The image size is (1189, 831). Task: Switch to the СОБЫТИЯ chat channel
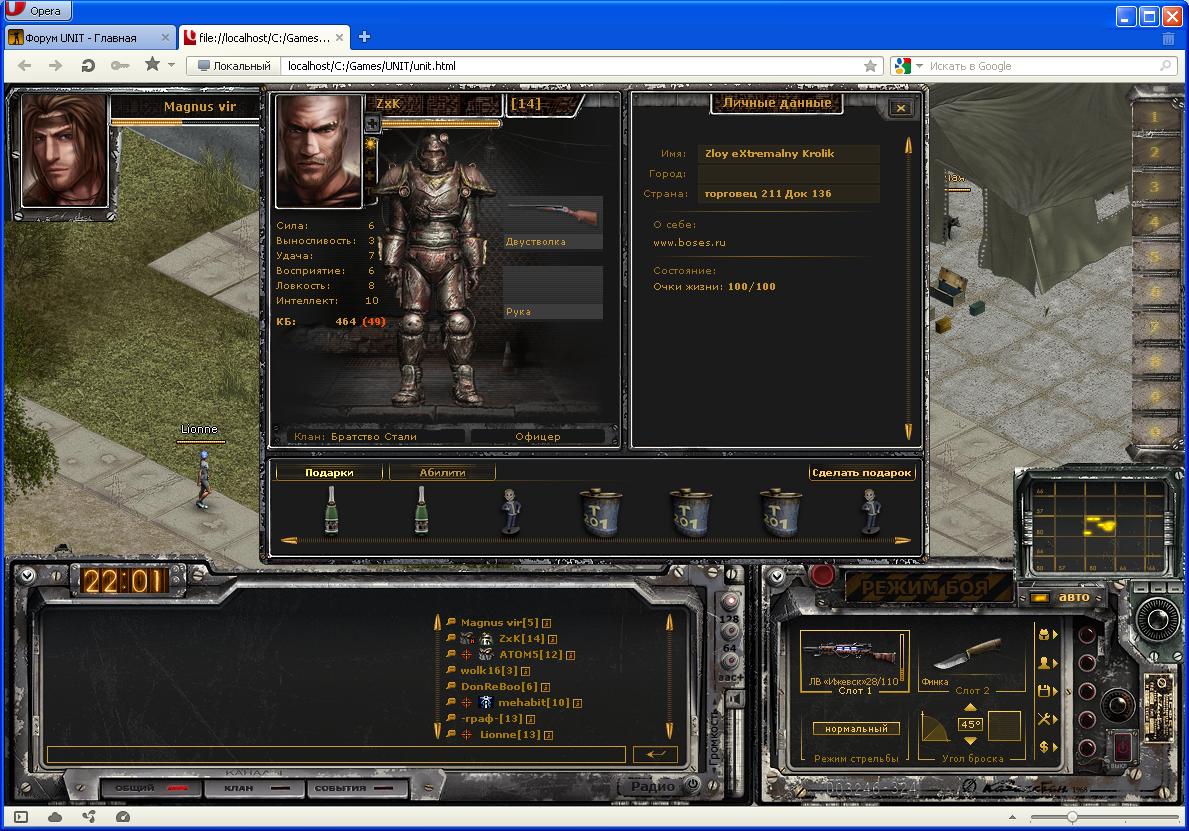tap(358, 789)
